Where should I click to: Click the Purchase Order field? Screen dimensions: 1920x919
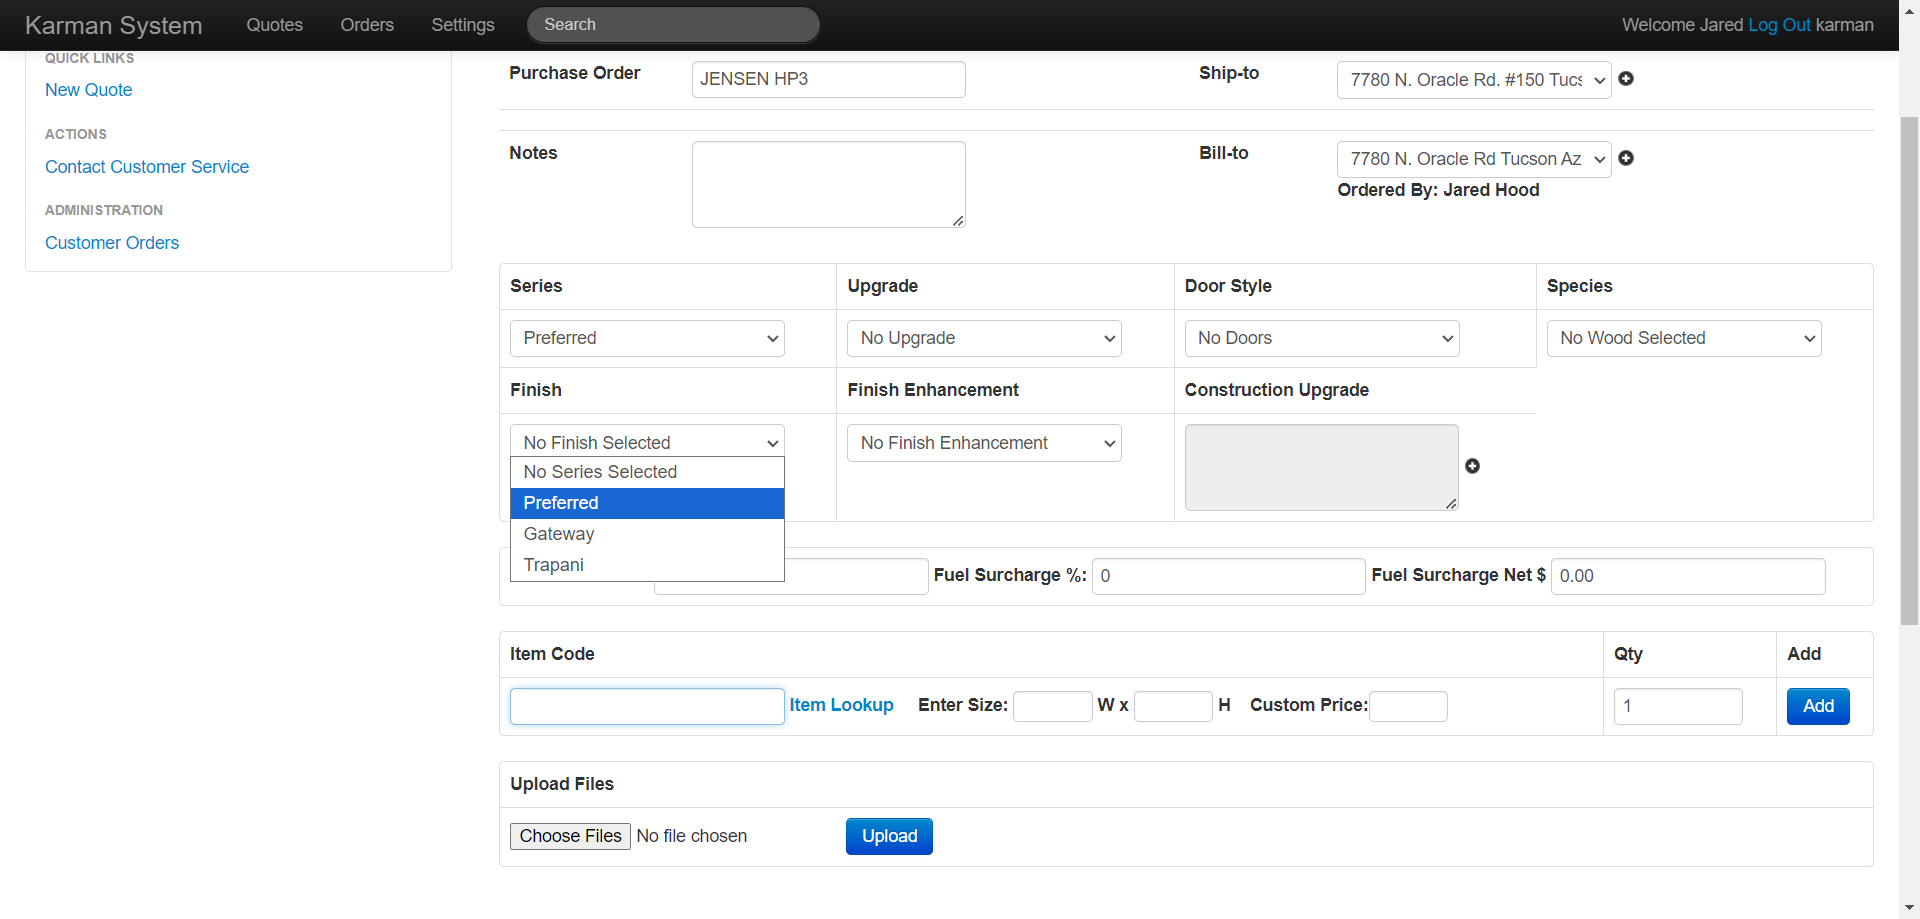[828, 79]
